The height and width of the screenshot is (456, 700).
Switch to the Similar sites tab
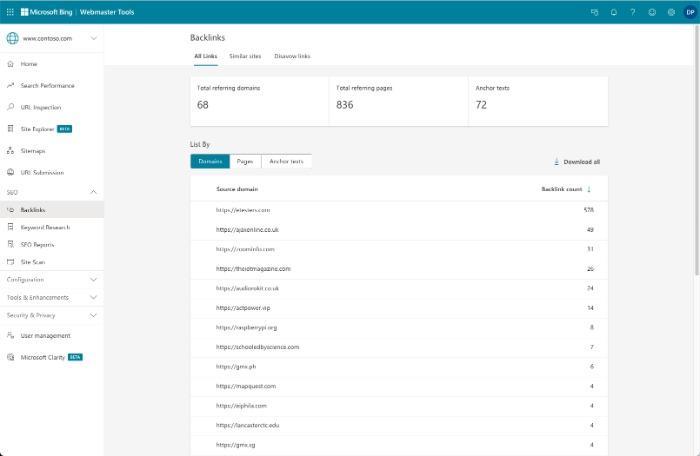point(245,56)
